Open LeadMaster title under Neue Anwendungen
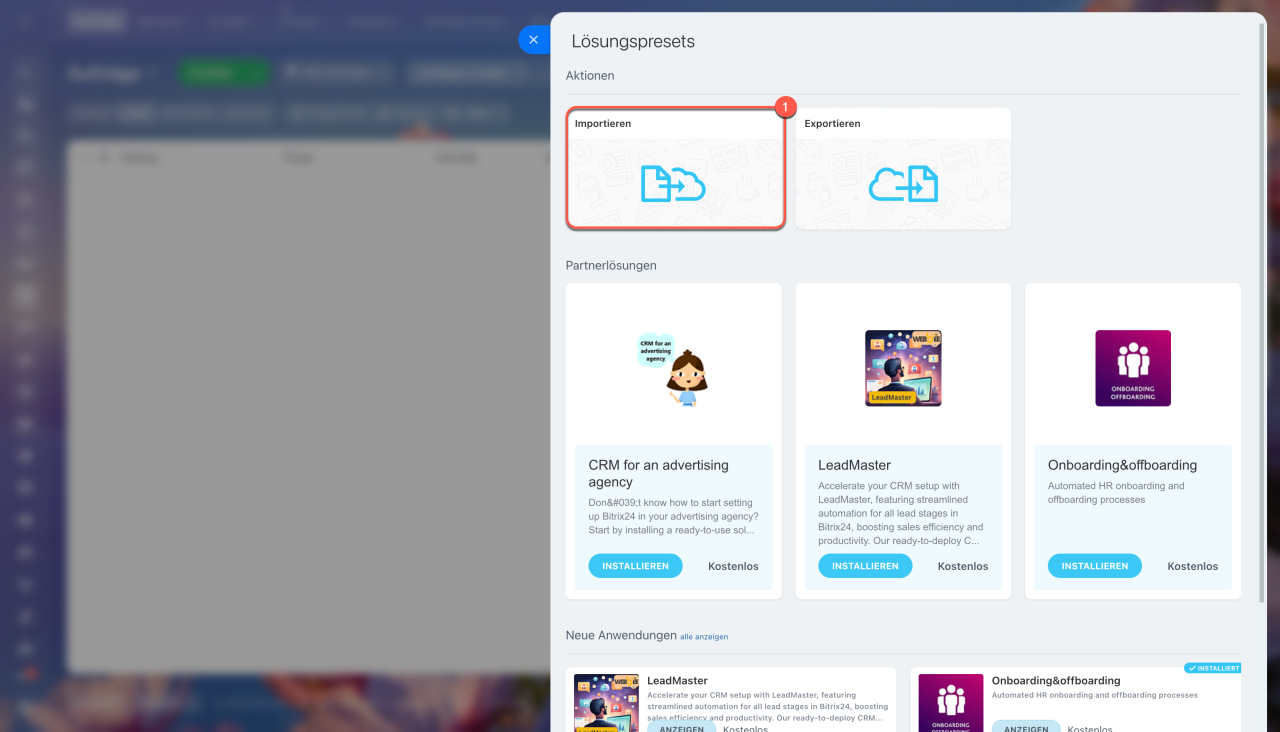The height and width of the screenshot is (732, 1280). pyautogui.click(x=677, y=681)
